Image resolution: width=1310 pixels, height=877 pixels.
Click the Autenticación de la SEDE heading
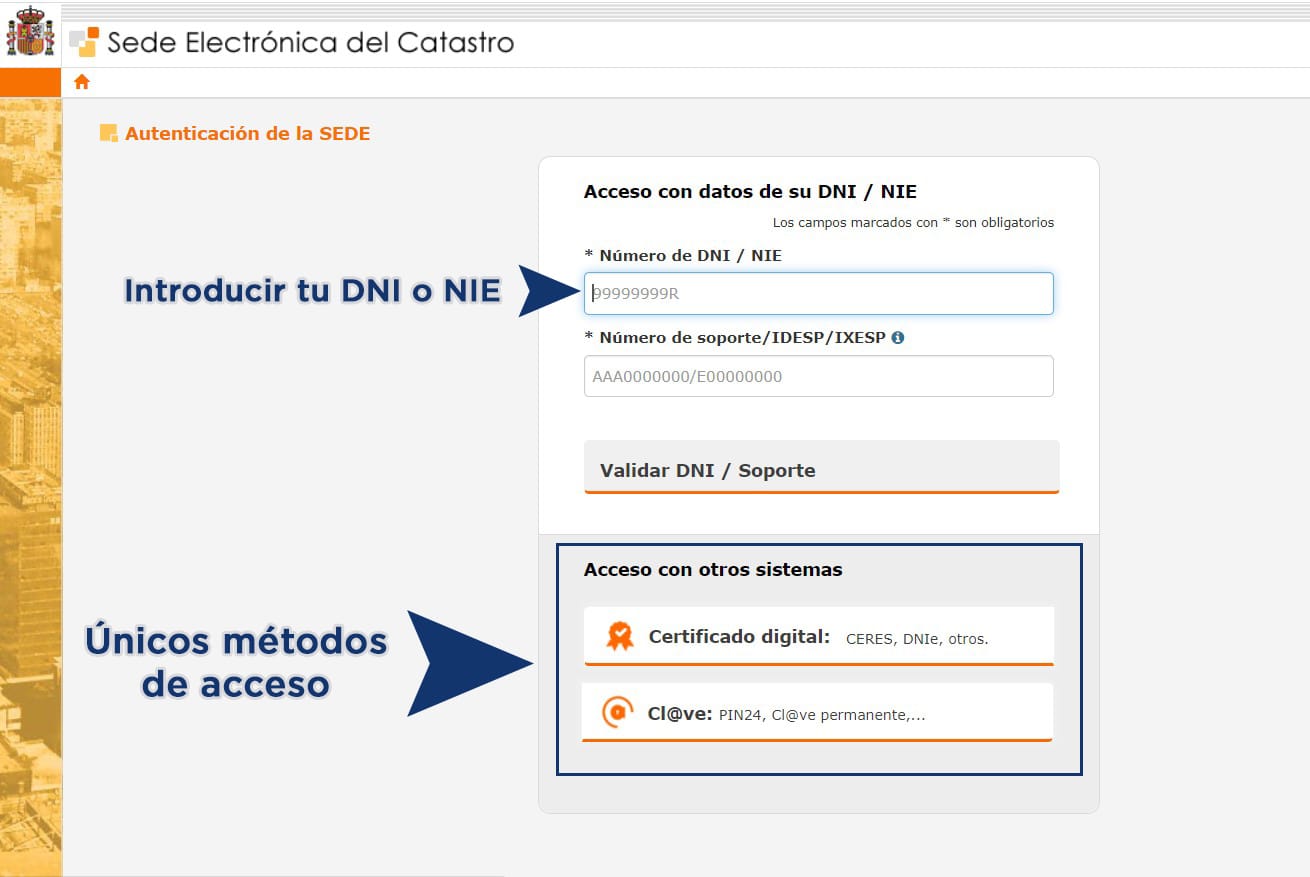[247, 133]
